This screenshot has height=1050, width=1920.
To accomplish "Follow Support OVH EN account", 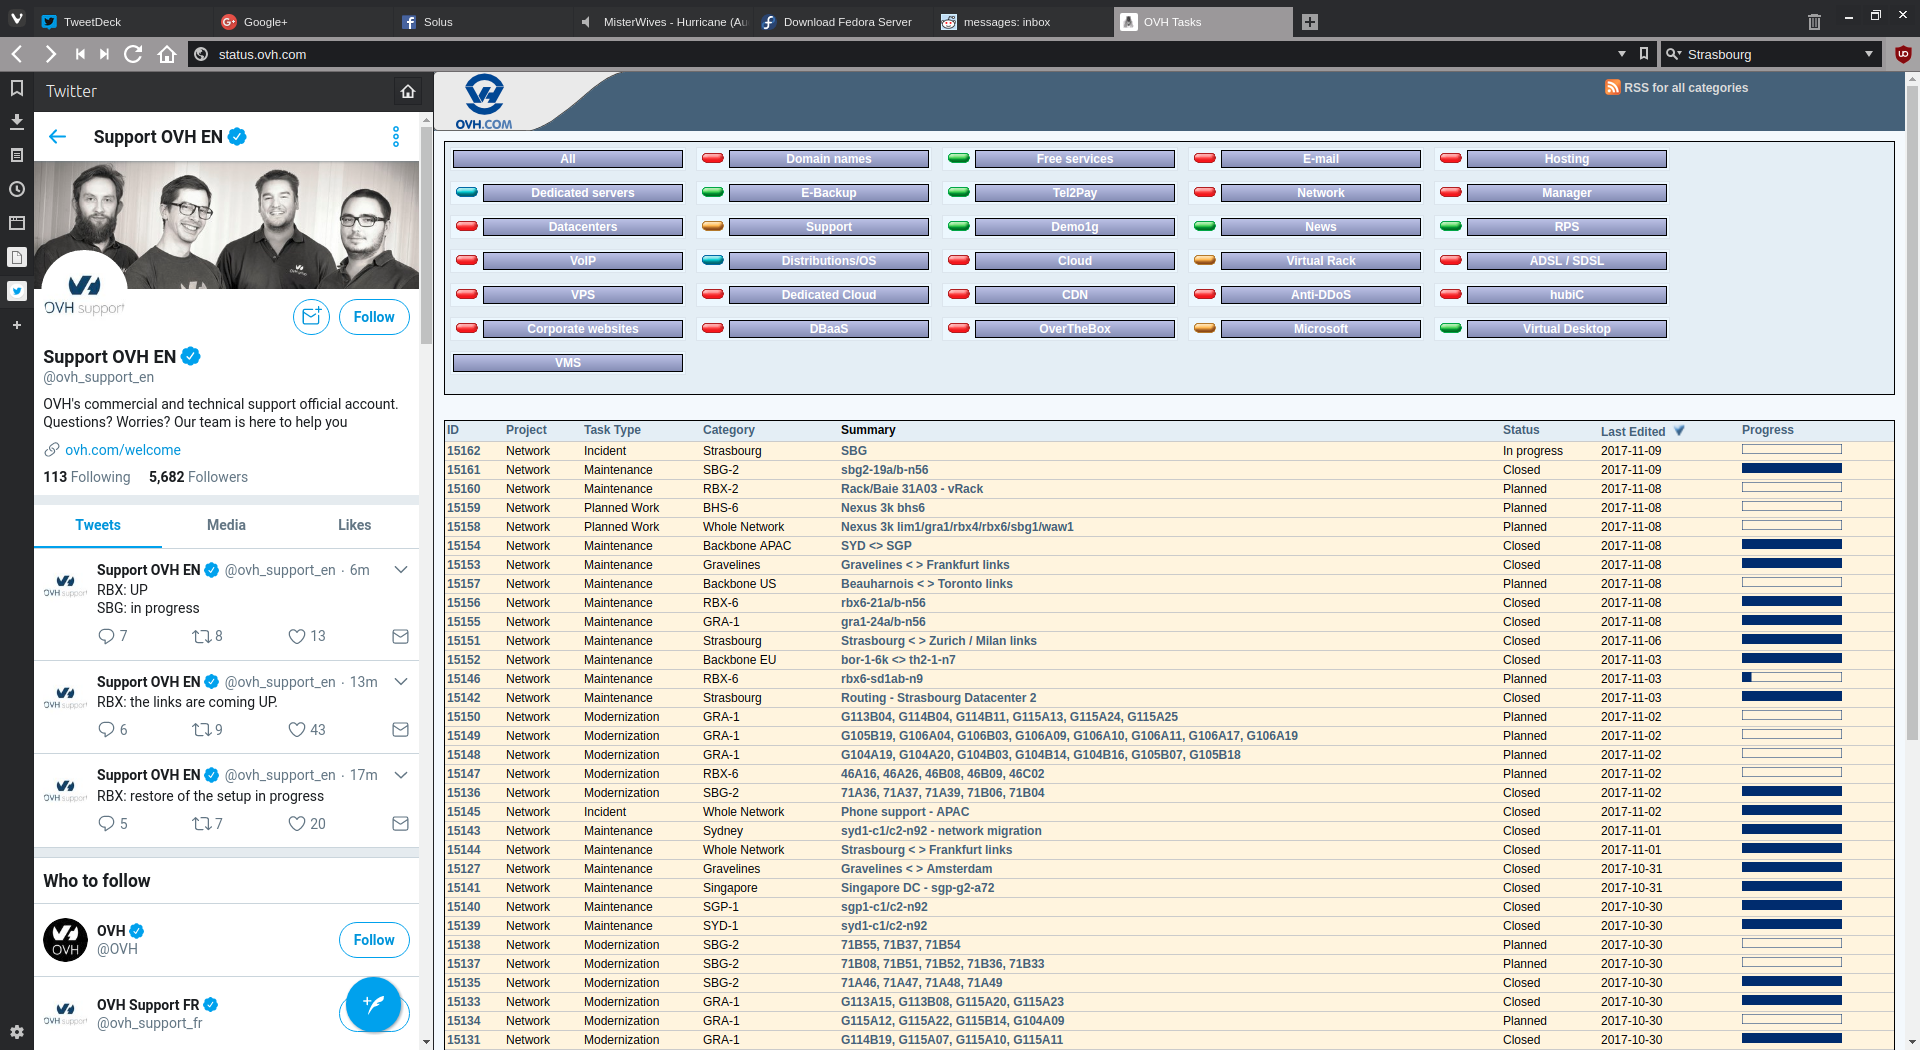I will 374,317.
